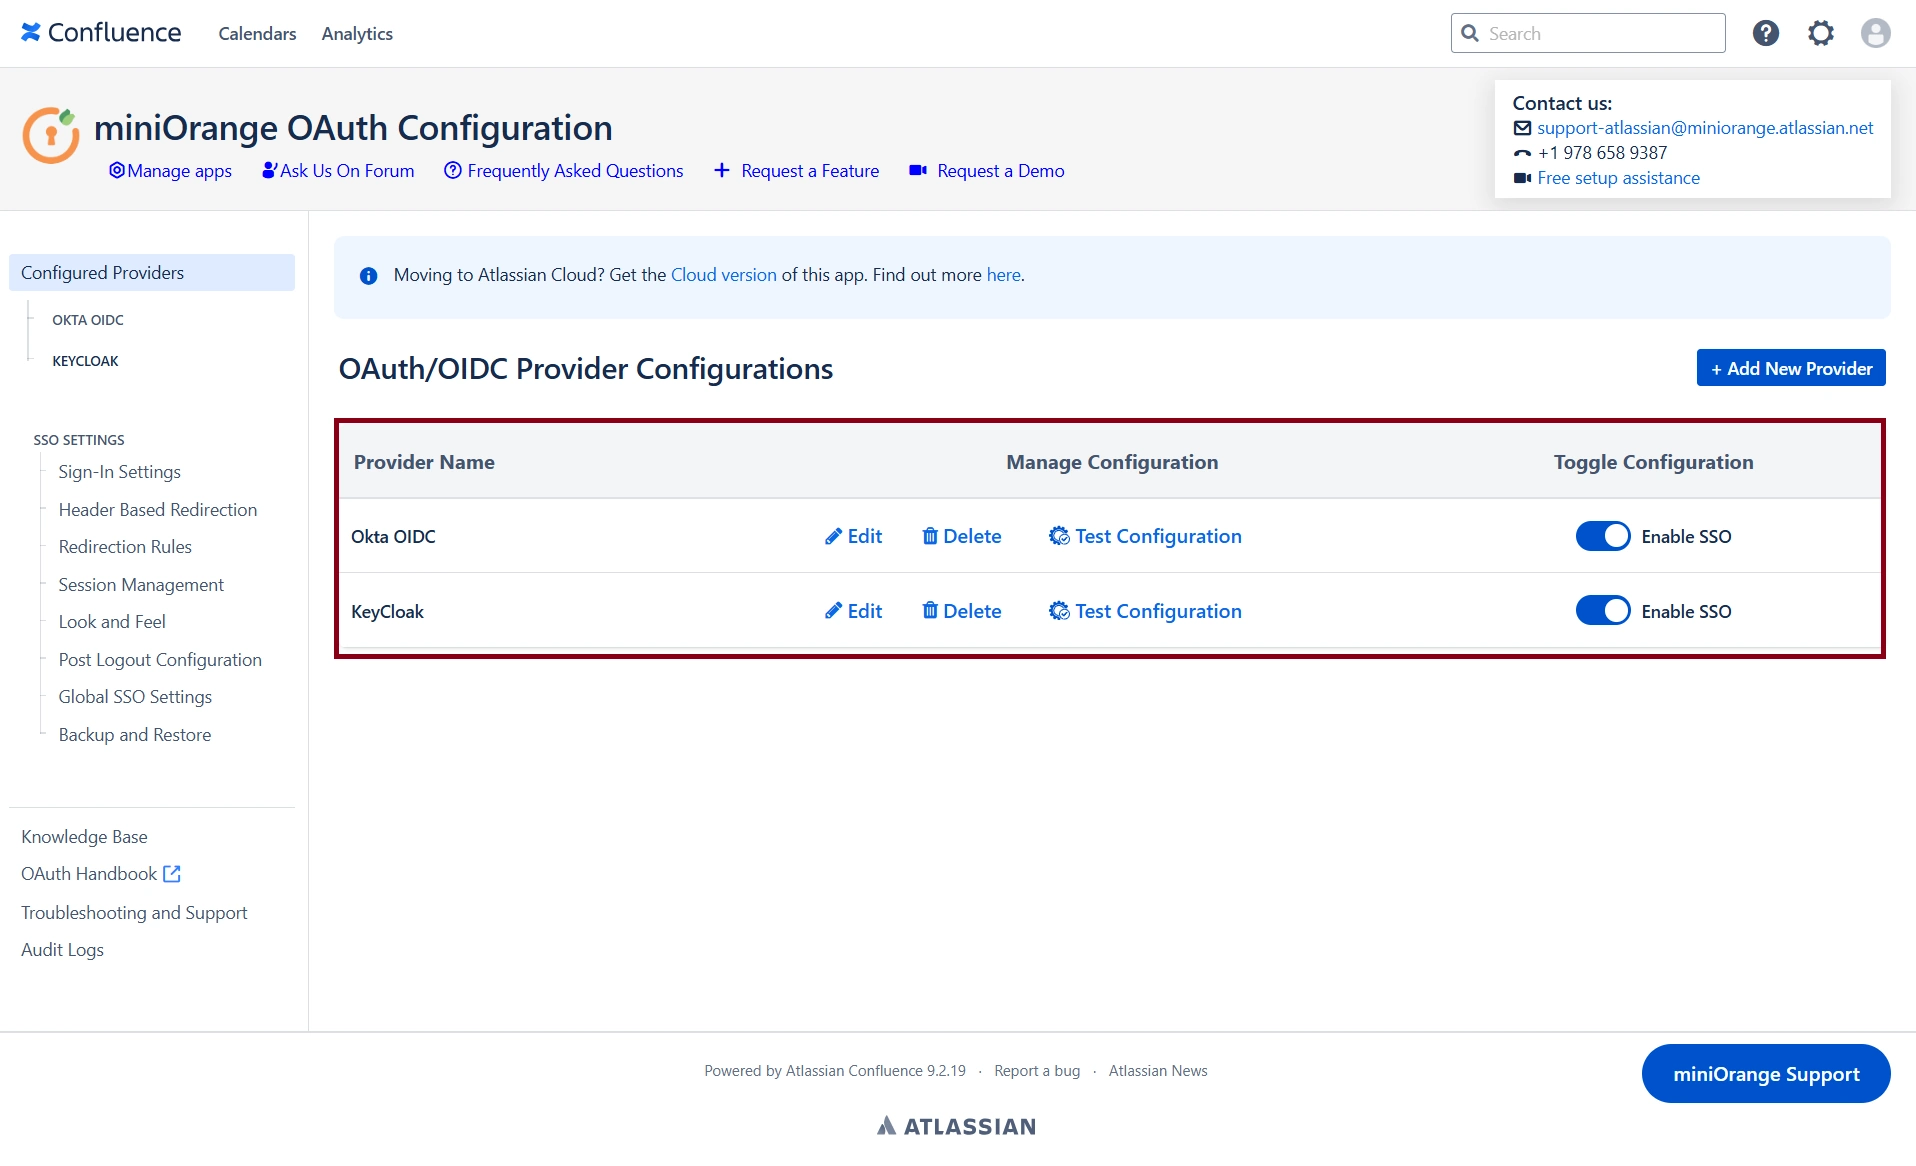The height and width of the screenshot is (1166, 1916).
Task: Open Look and Feel settings
Action: [x=112, y=622]
